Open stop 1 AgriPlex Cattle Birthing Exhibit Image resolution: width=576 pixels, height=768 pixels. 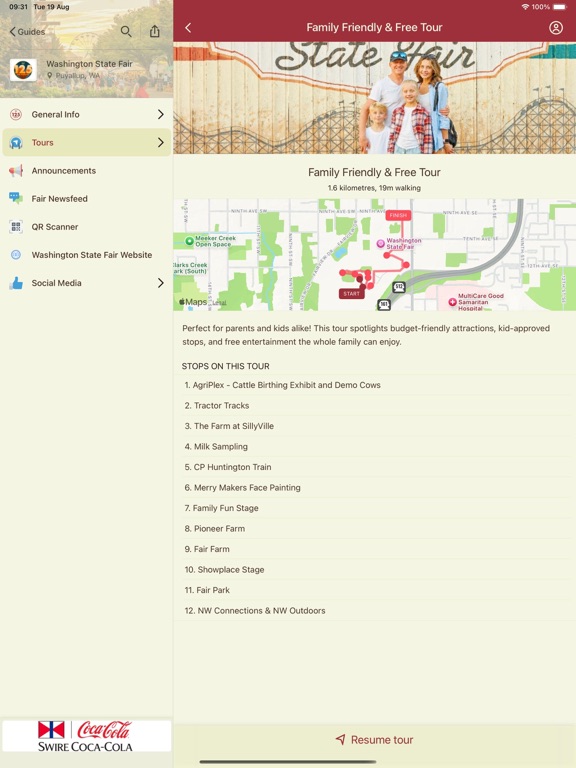pos(374,385)
